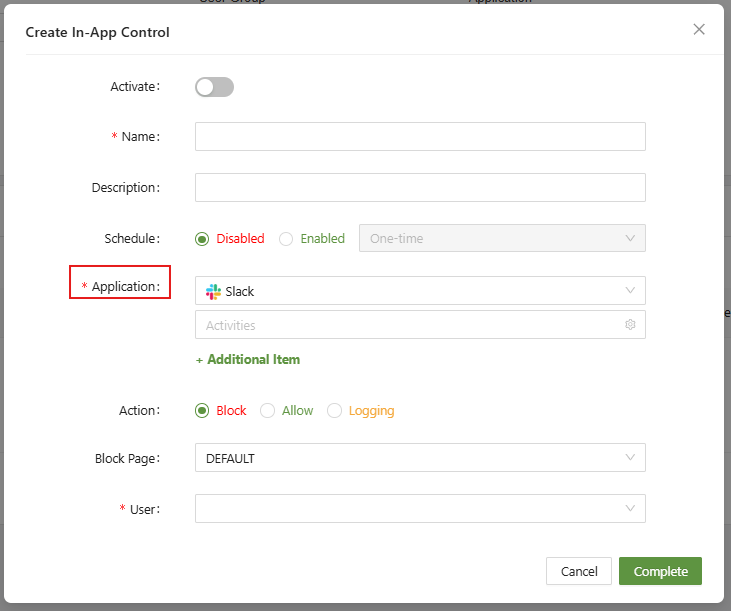Click the Slack logo icon
This screenshot has height=611, width=731.
[213, 291]
